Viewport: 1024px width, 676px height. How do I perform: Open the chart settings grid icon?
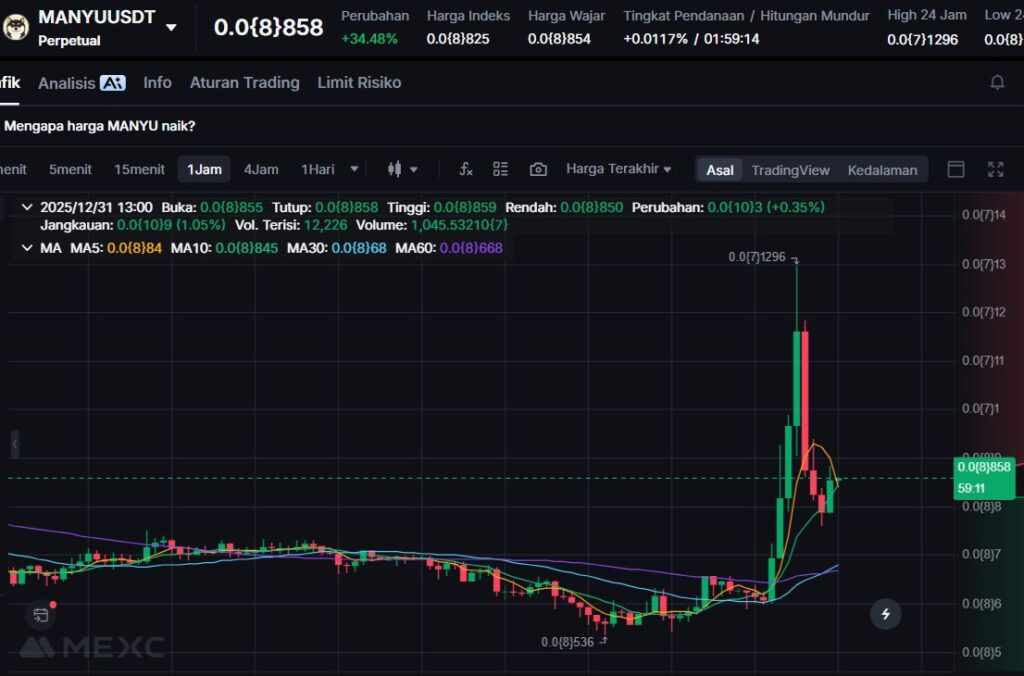(x=501, y=169)
